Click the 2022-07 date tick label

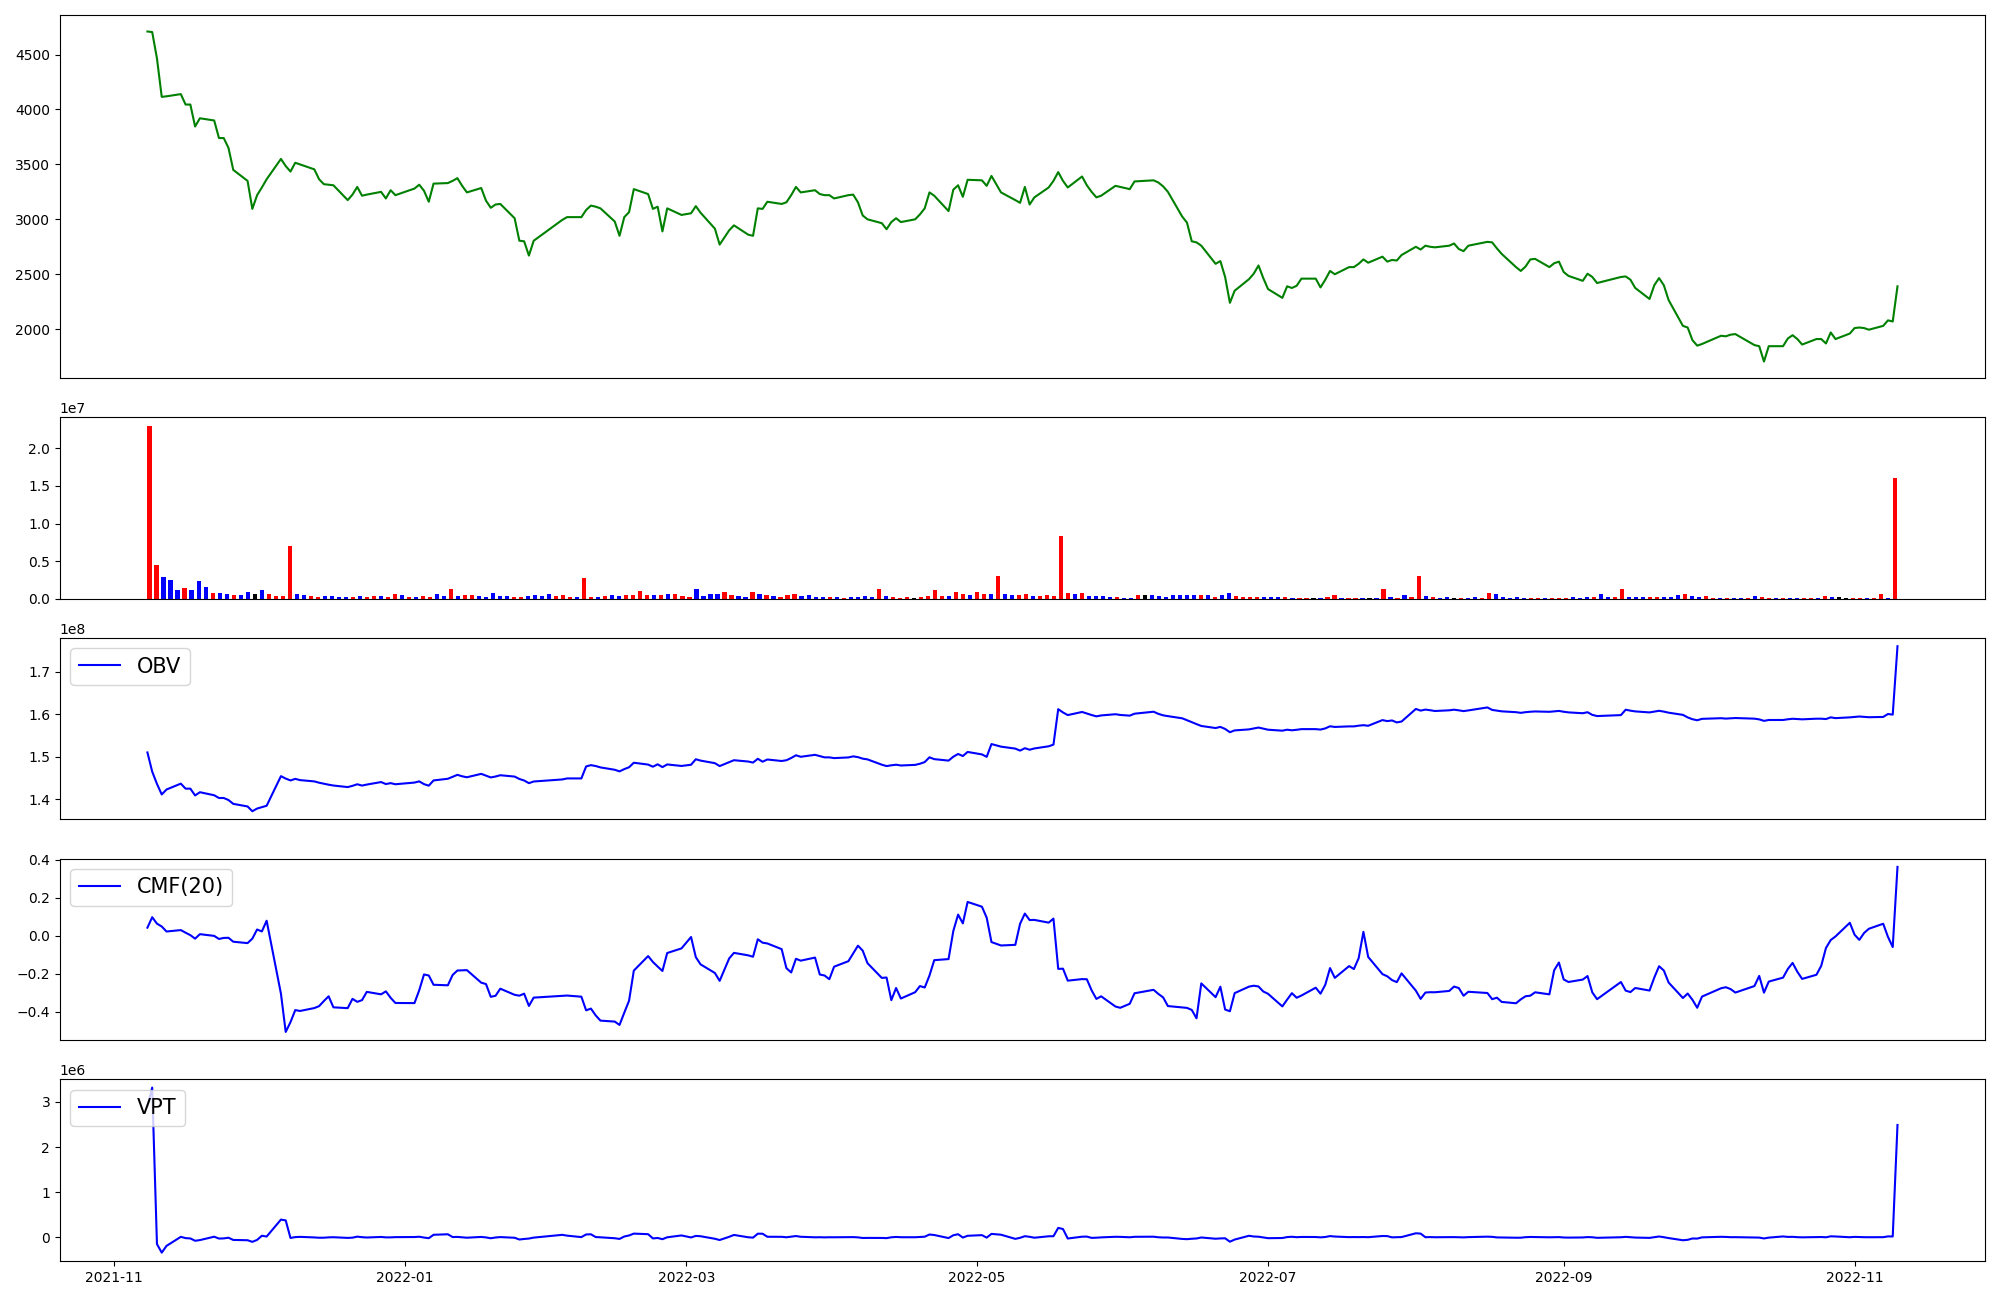click(1267, 1277)
